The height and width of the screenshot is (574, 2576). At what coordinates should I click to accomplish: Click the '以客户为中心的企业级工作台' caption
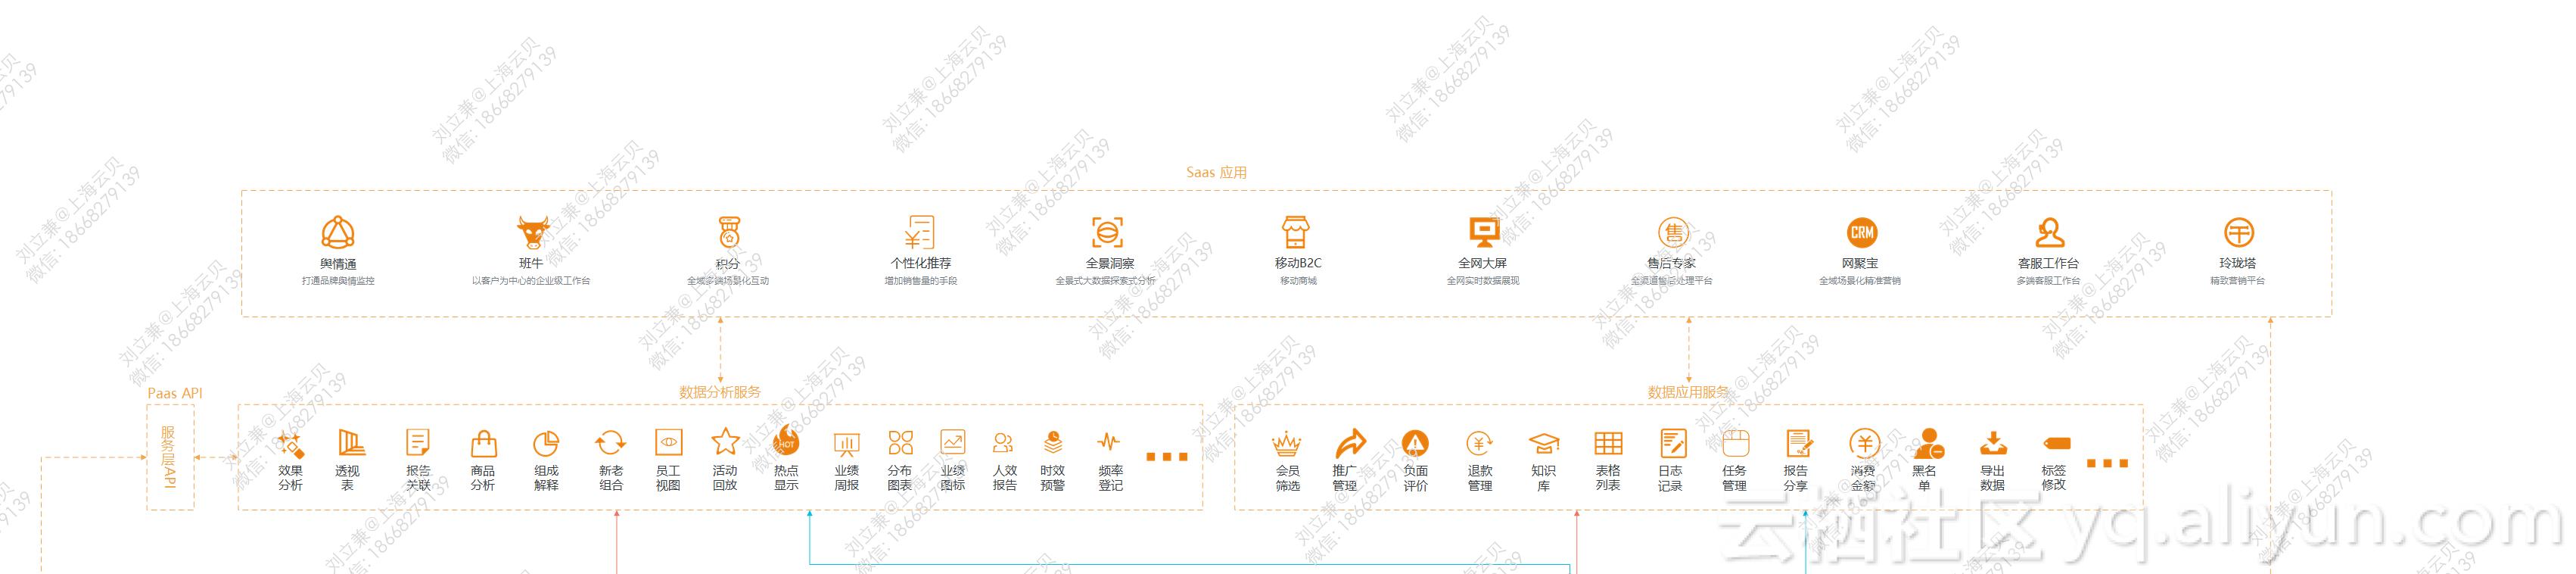(x=531, y=281)
